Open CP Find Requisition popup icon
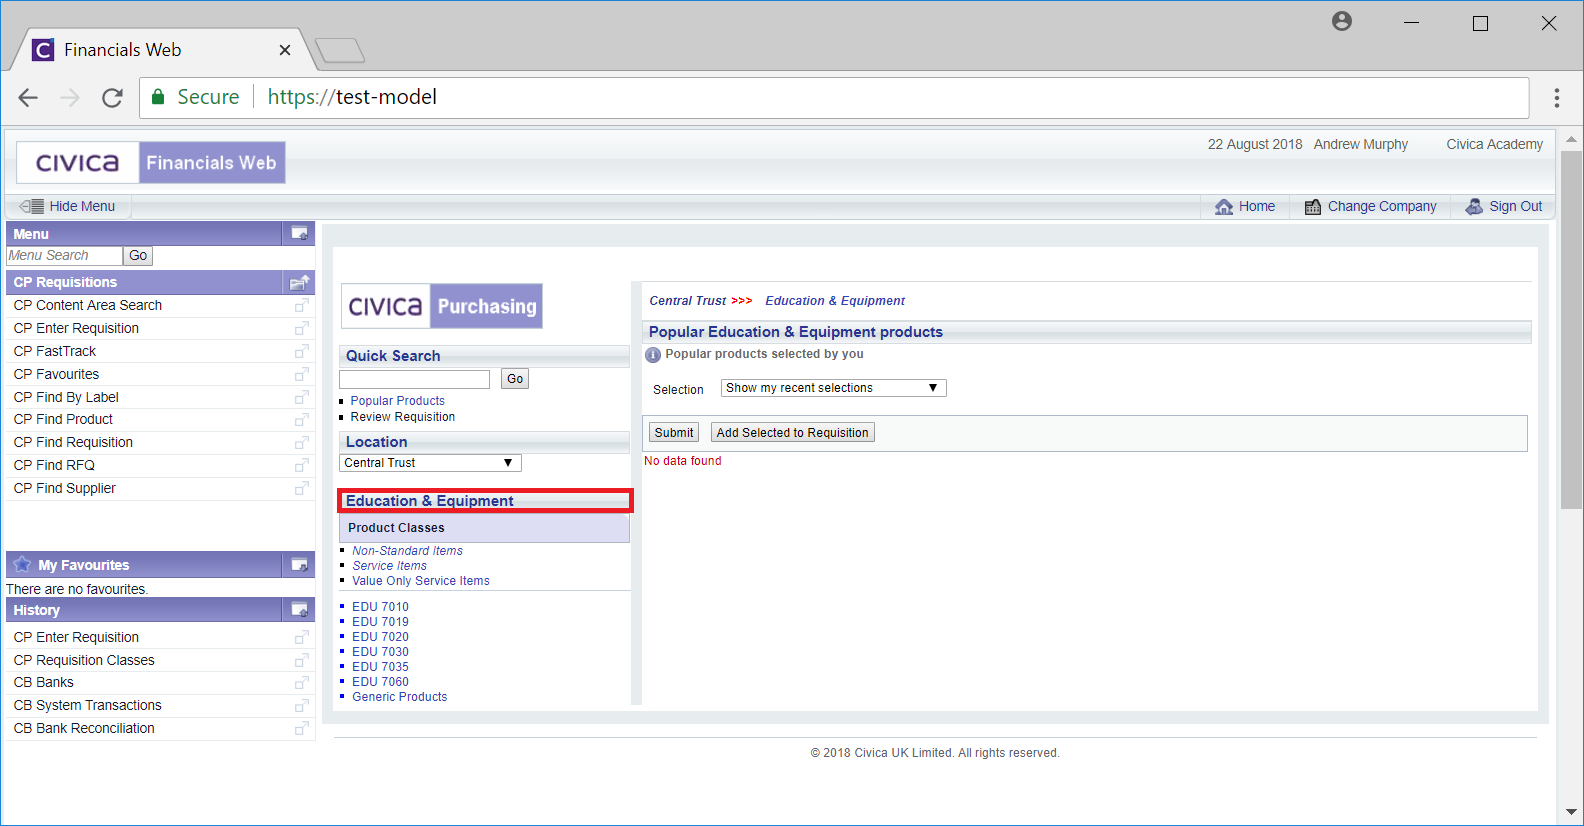 tap(301, 442)
